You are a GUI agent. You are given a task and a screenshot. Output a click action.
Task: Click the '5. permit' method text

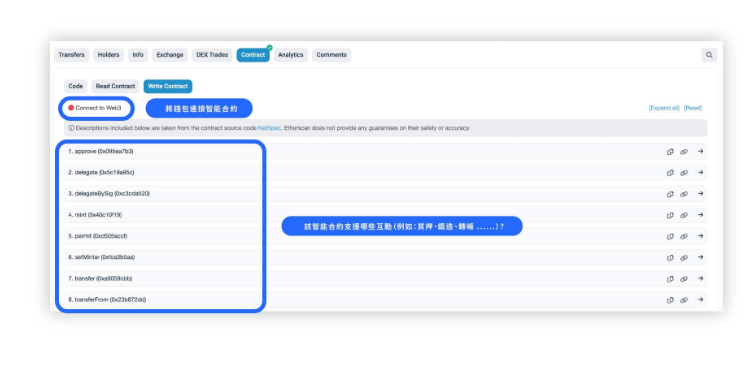97,236
